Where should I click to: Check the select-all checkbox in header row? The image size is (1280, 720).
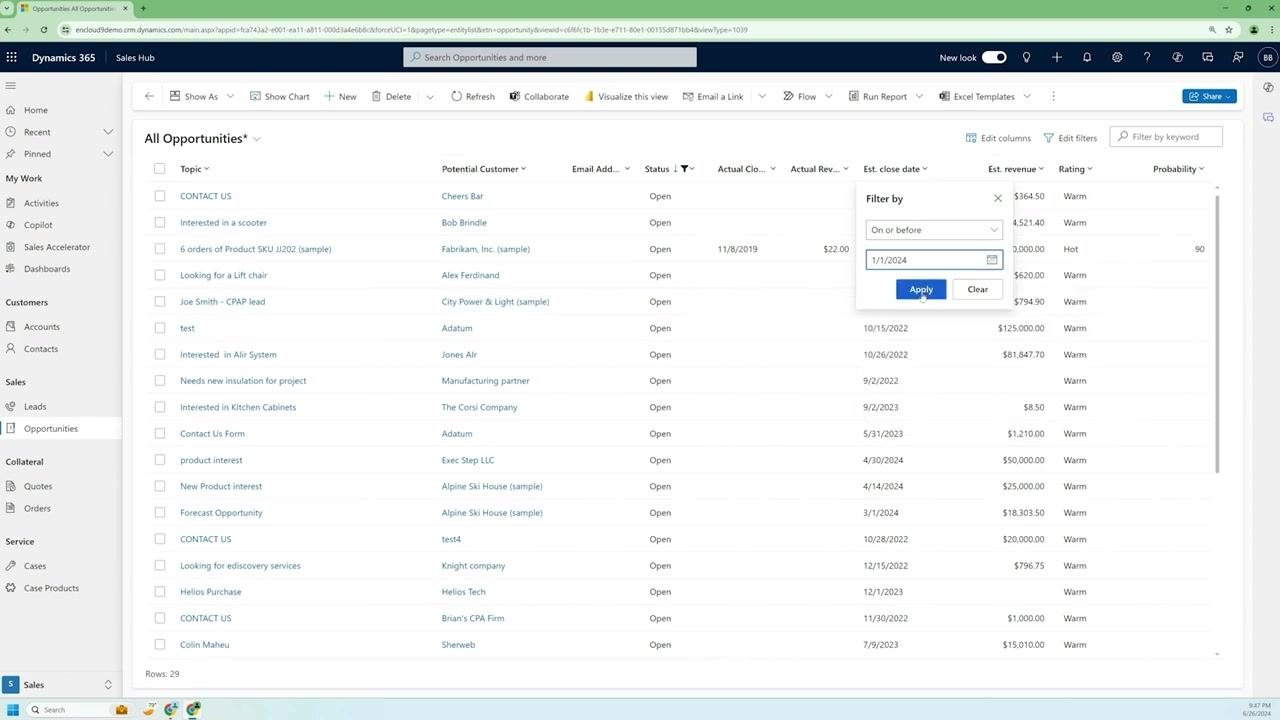point(159,169)
